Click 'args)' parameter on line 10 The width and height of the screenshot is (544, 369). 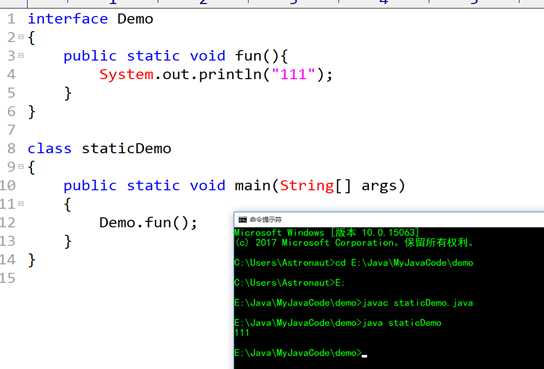[383, 186]
